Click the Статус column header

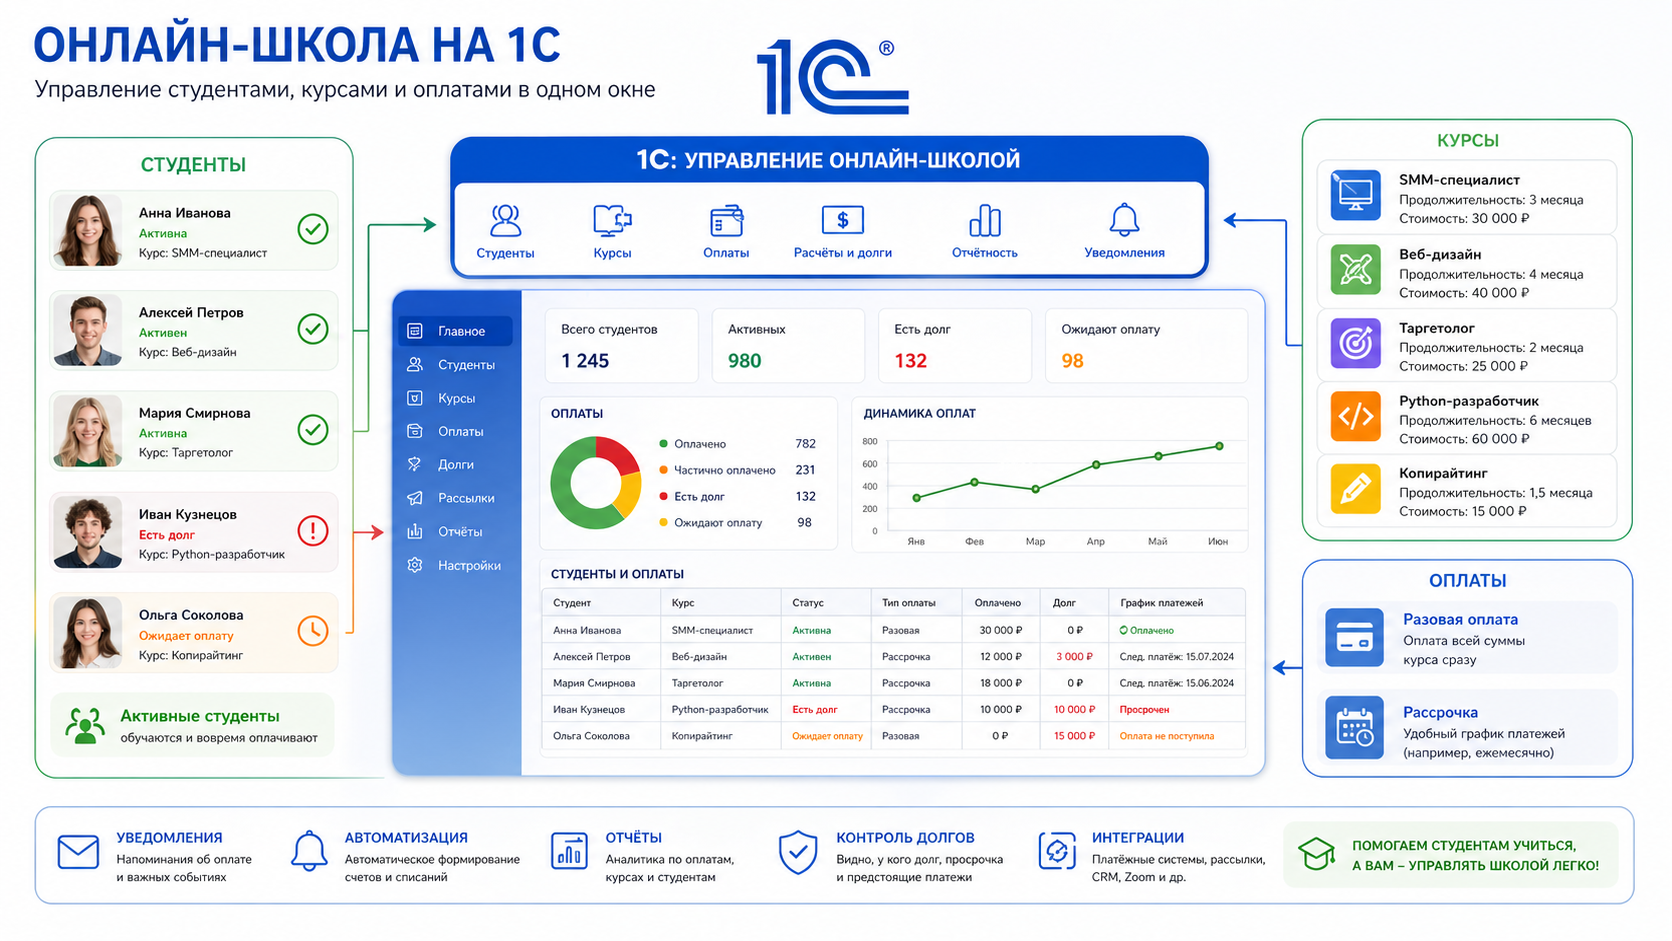808,603
